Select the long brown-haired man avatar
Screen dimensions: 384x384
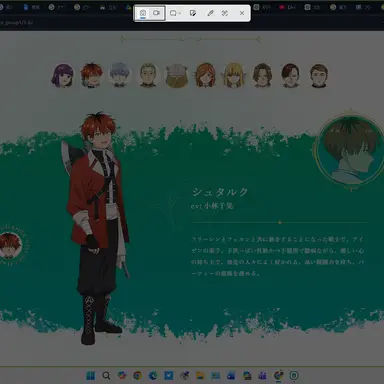coord(262,76)
